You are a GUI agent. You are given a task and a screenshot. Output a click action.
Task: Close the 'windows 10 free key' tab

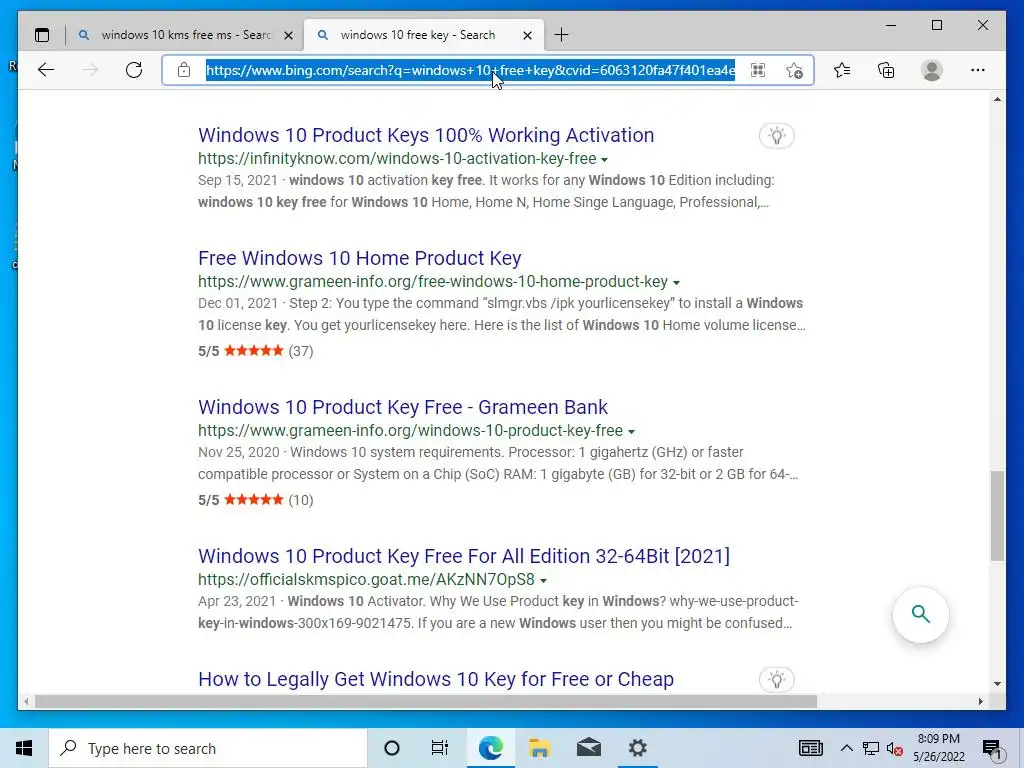tap(528, 35)
